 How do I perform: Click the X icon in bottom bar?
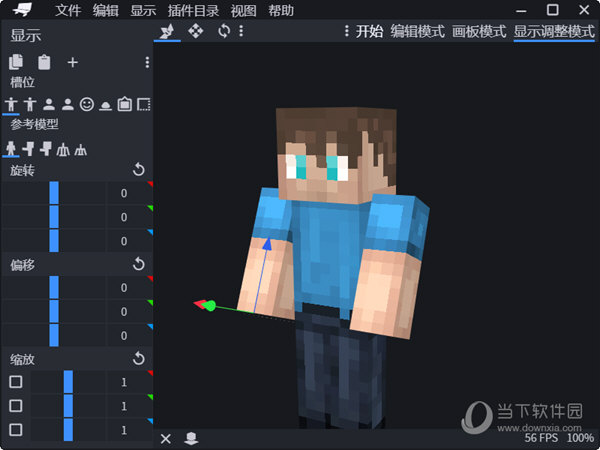pos(165,439)
